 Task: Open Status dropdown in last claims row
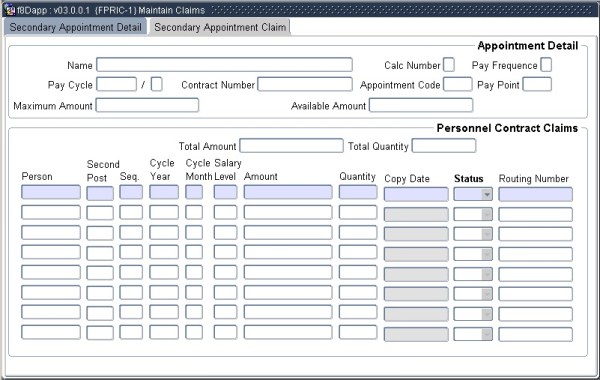pos(486,334)
